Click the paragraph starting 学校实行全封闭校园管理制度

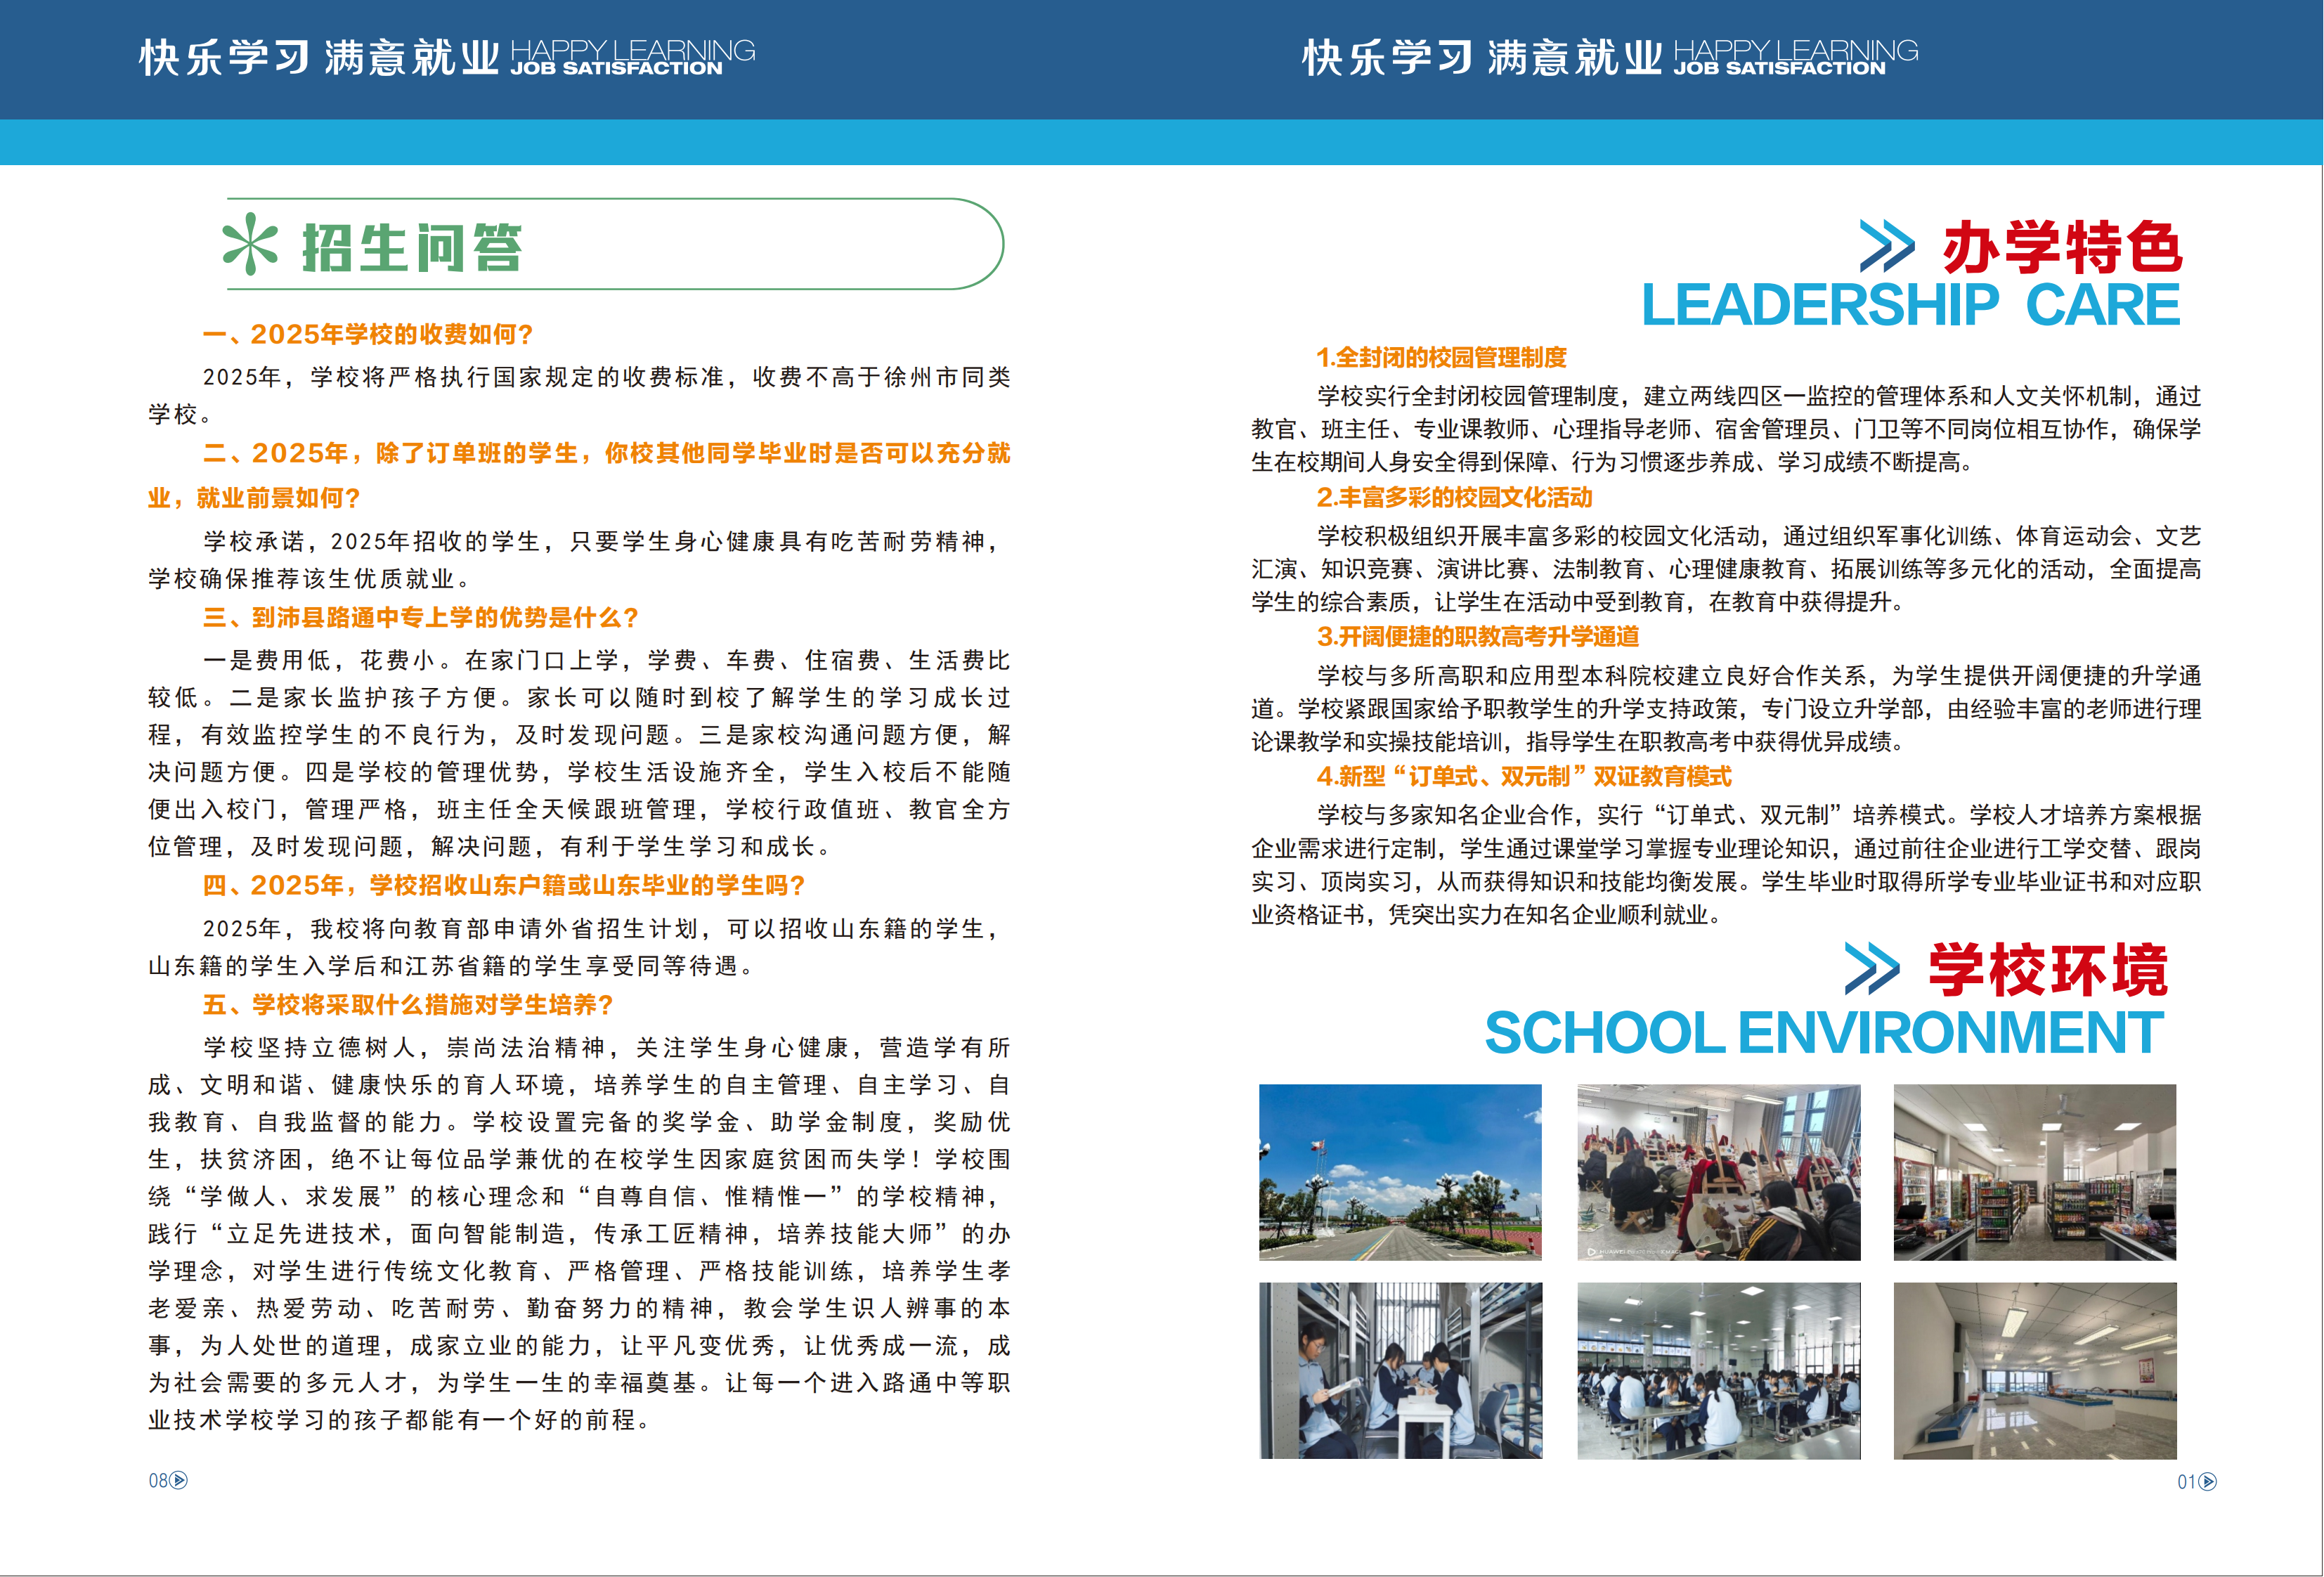(1726, 429)
